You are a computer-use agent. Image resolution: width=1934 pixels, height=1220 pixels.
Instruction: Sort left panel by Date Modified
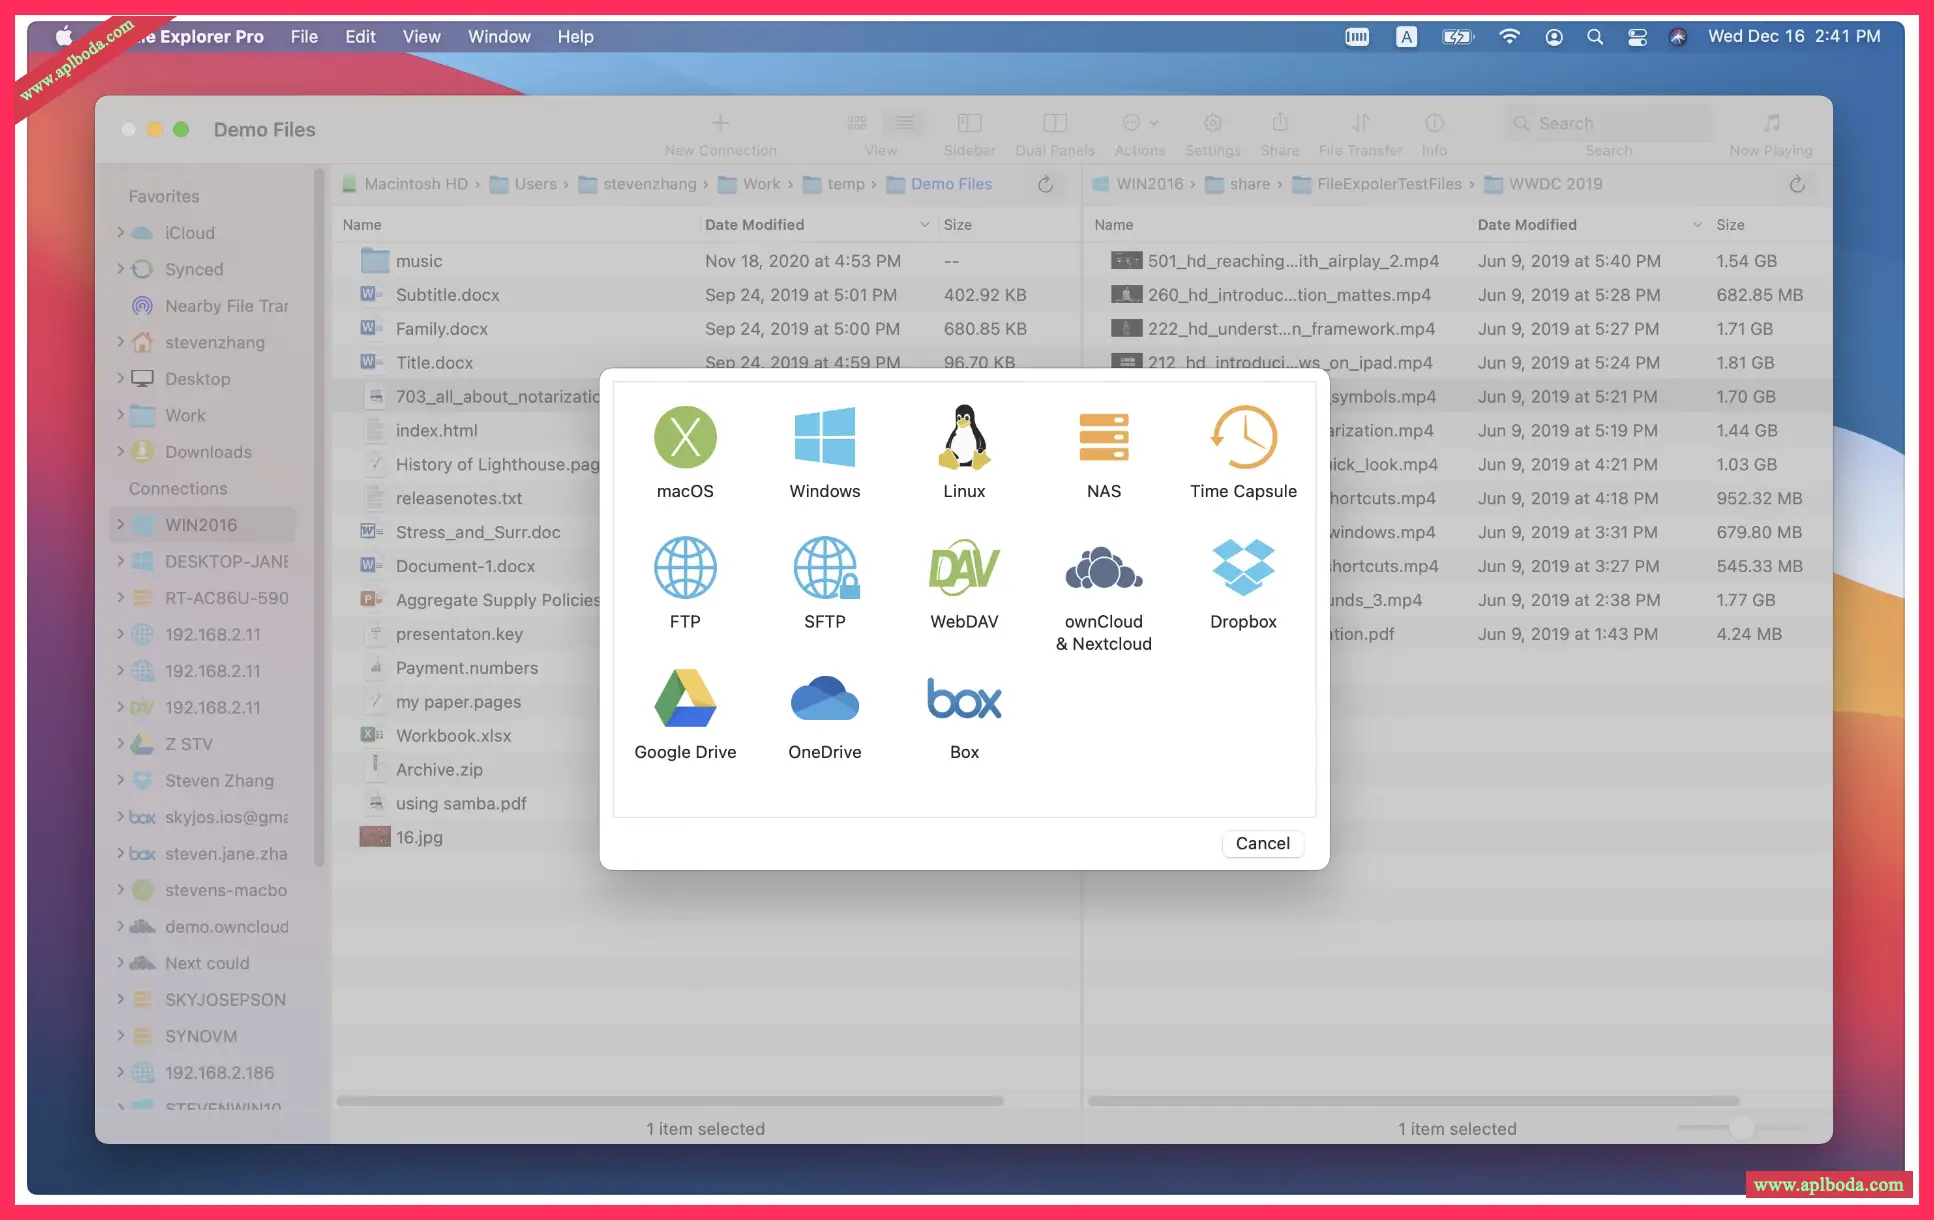click(817, 225)
